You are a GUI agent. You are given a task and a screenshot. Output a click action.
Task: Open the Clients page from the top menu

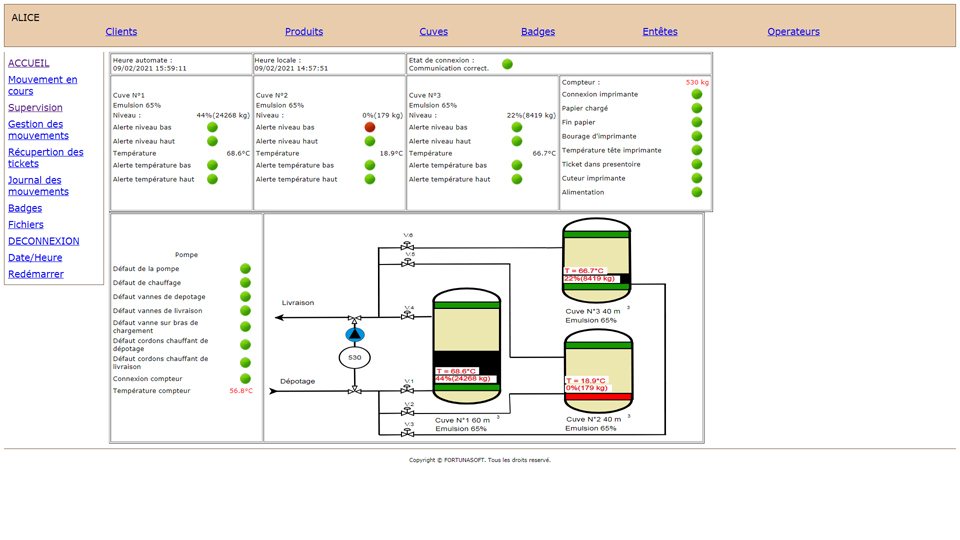coord(121,32)
